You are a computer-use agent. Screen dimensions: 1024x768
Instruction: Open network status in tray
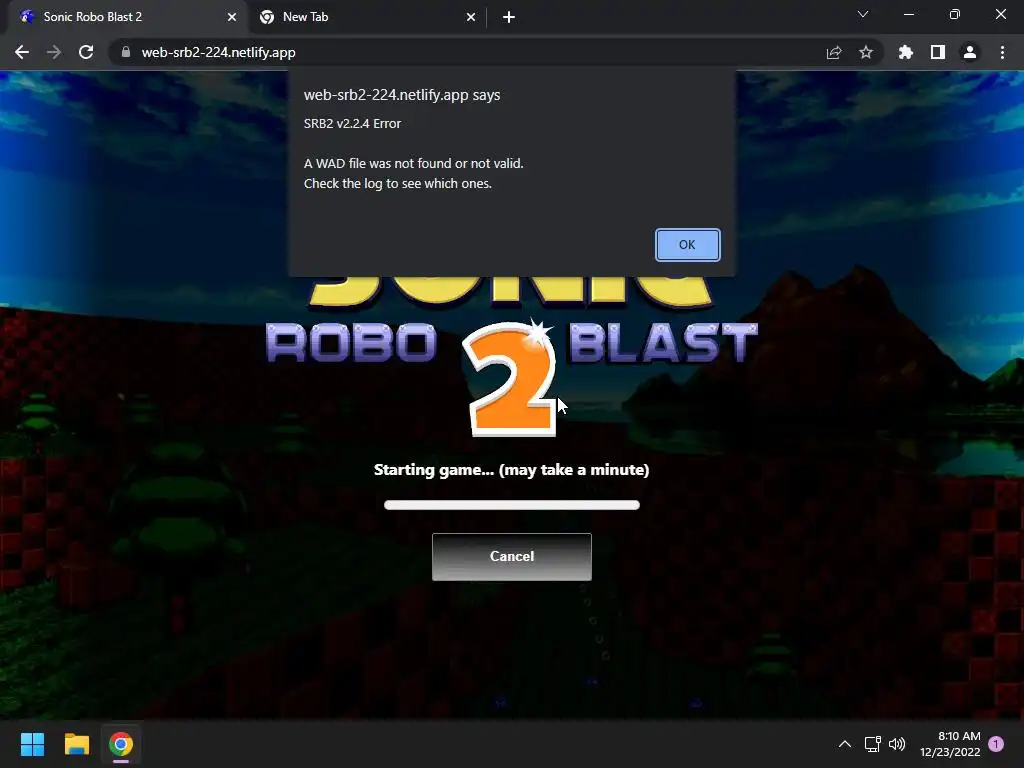click(x=872, y=744)
